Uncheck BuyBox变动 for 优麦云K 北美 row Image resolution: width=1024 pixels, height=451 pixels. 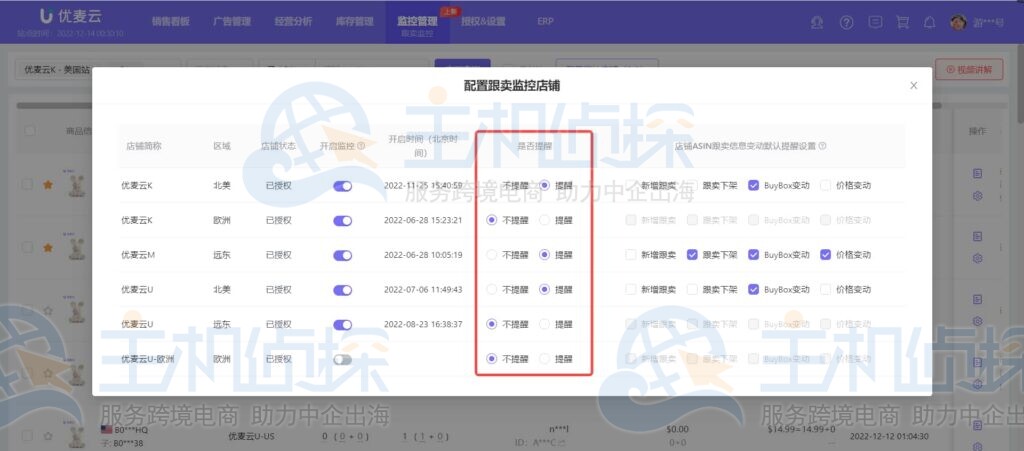pos(754,185)
